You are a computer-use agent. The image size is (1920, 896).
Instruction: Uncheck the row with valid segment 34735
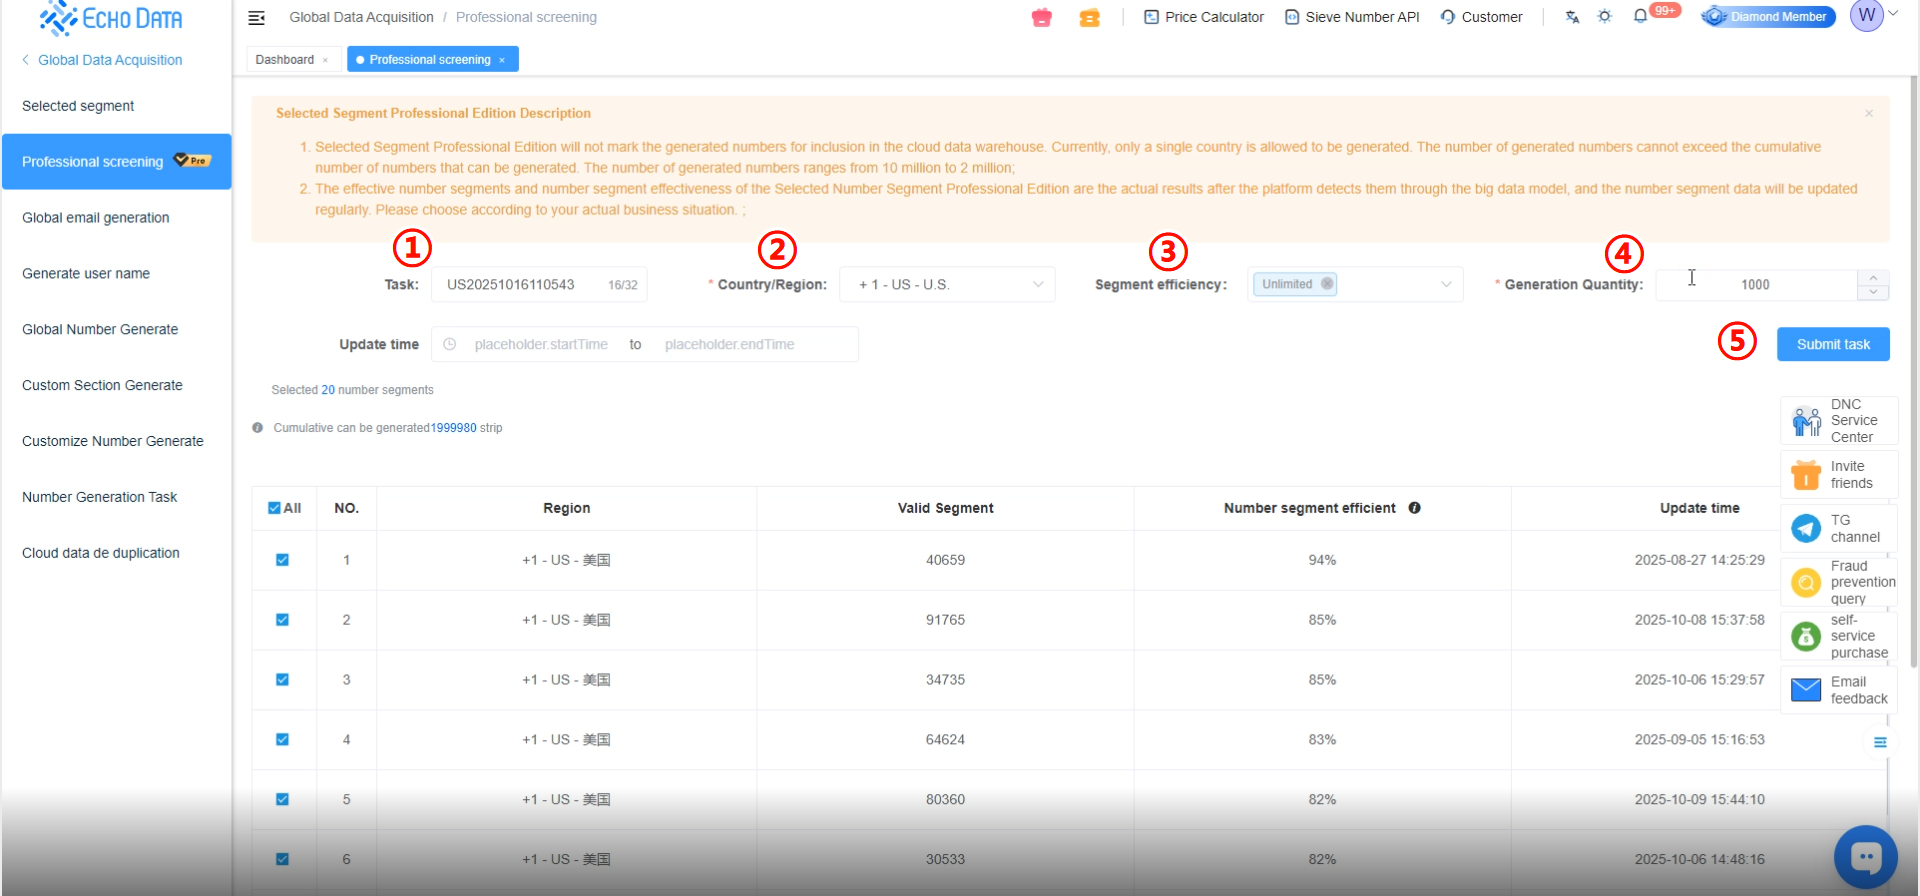(x=282, y=680)
